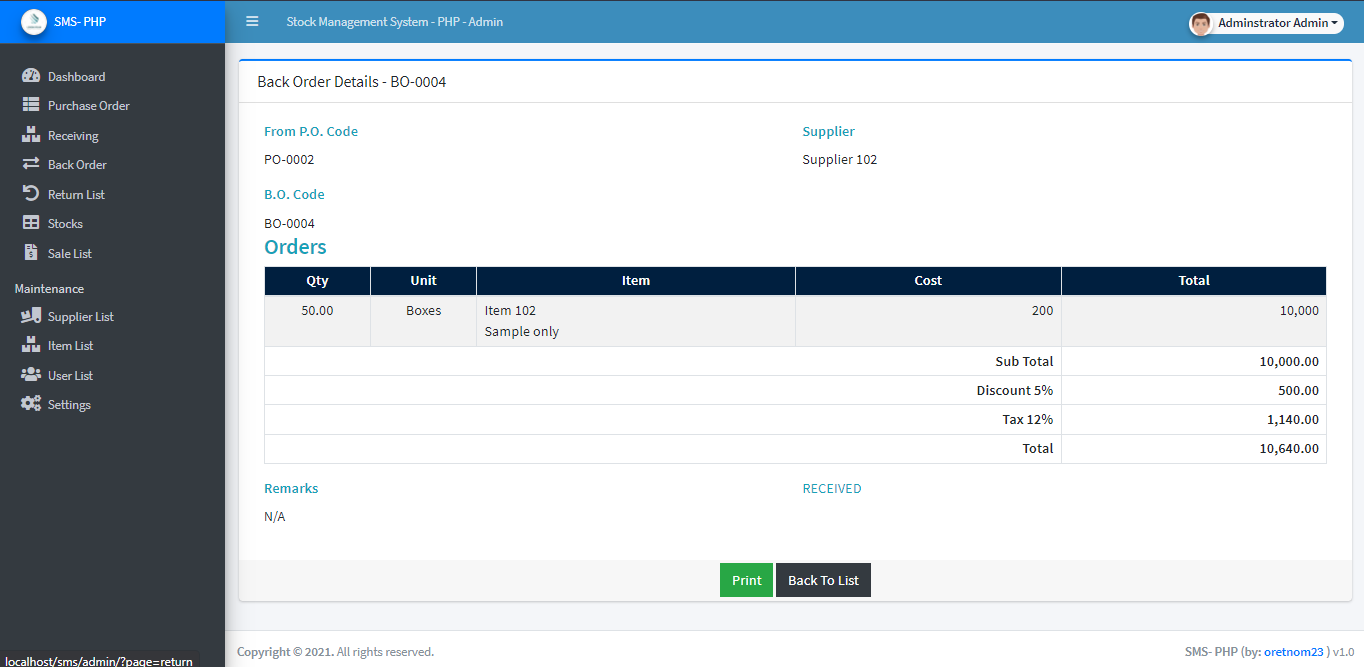The width and height of the screenshot is (1364, 667).
Task: Click the 10,000.00 sub total value
Action: (1289, 361)
